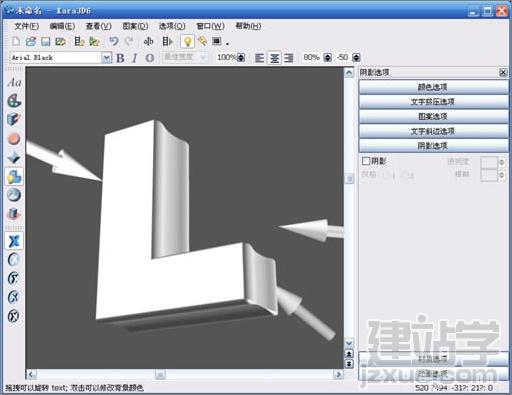Open the 文件(F) menu
The width and height of the screenshot is (512, 395).
[27, 26]
